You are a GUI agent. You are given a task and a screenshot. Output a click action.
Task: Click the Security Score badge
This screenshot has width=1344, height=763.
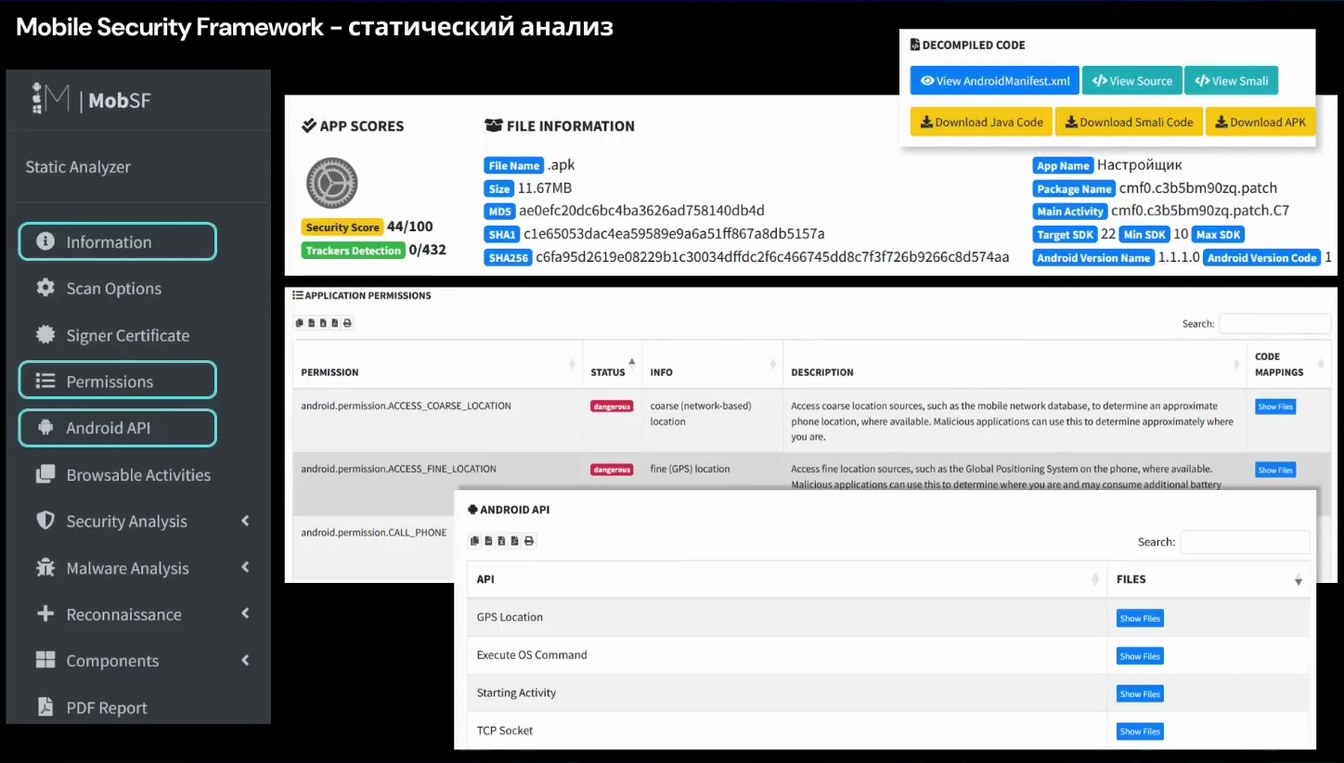tap(342, 227)
